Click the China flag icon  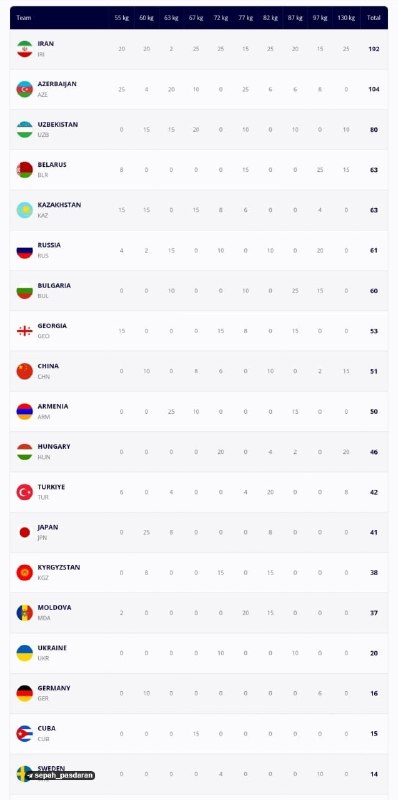[x=24, y=371]
